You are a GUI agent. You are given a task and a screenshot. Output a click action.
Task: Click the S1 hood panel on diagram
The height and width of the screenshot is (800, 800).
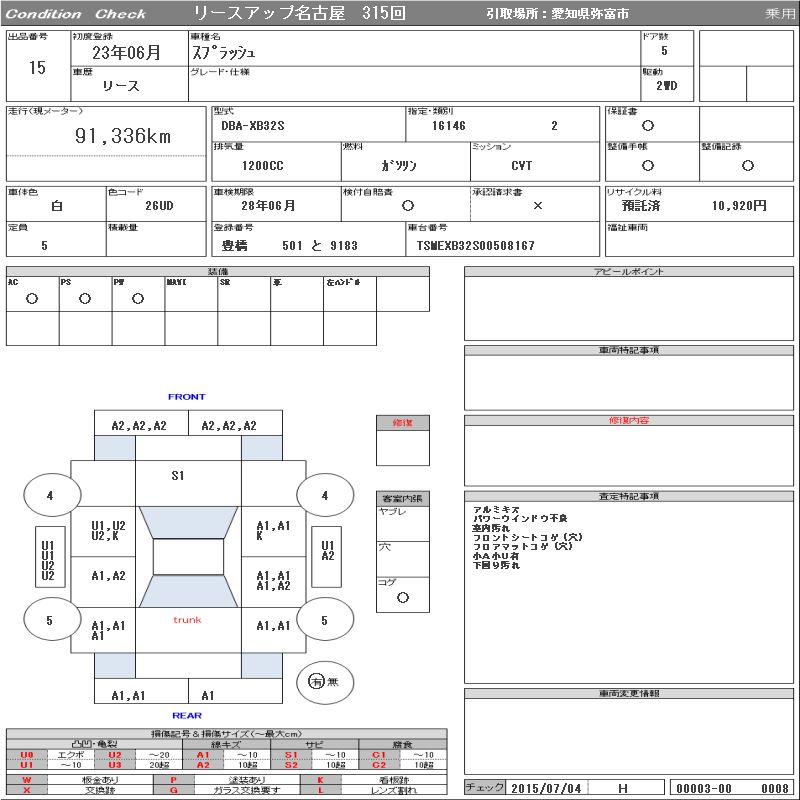(177, 476)
